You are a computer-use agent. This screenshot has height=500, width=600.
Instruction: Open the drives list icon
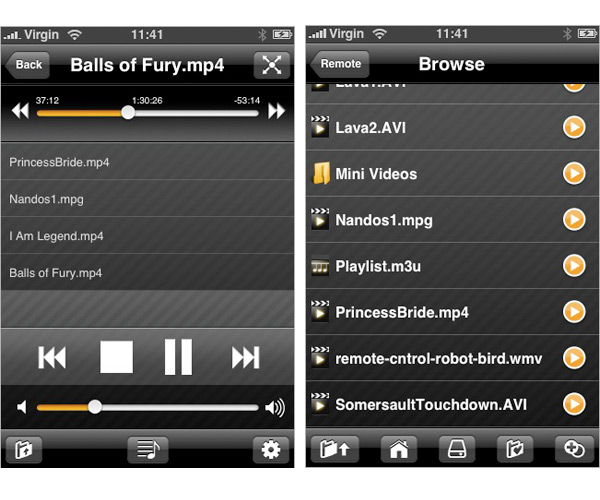click(457, 449)
